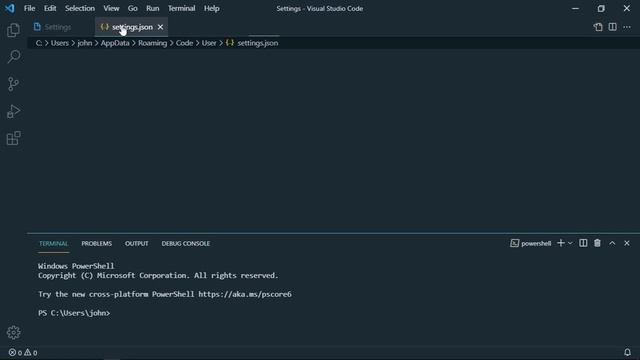Open the Terminal menu
Viewport: 640px width, 360px height.
[182, 8]
